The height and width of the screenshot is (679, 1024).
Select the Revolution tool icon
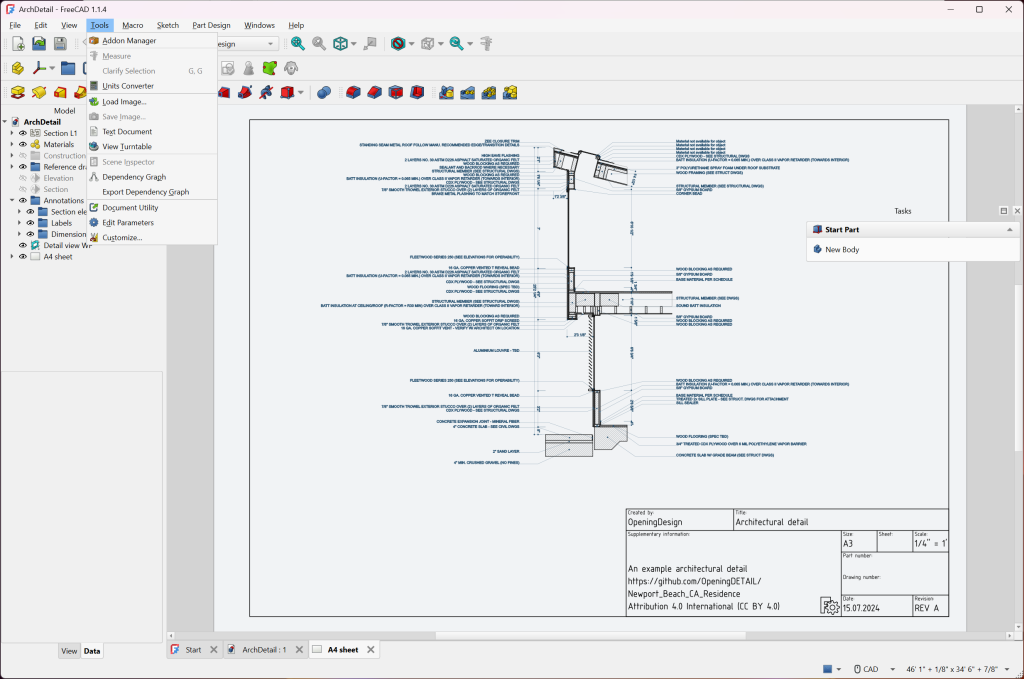[x=39, y=93]
